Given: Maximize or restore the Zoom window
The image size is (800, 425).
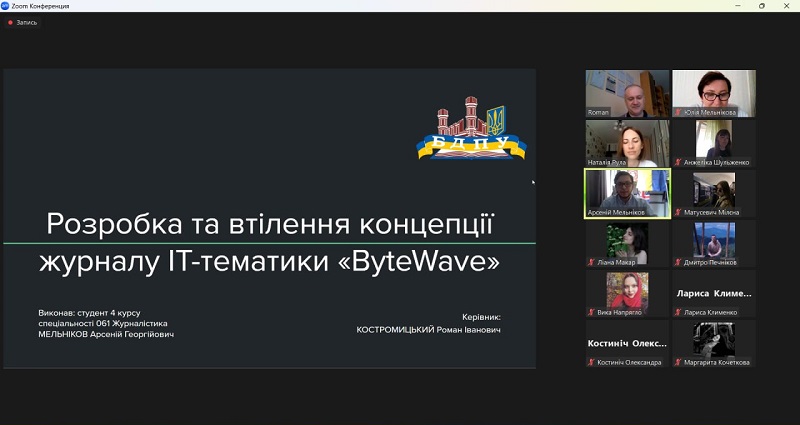Looking at the screenshot, I should point(762,6).
